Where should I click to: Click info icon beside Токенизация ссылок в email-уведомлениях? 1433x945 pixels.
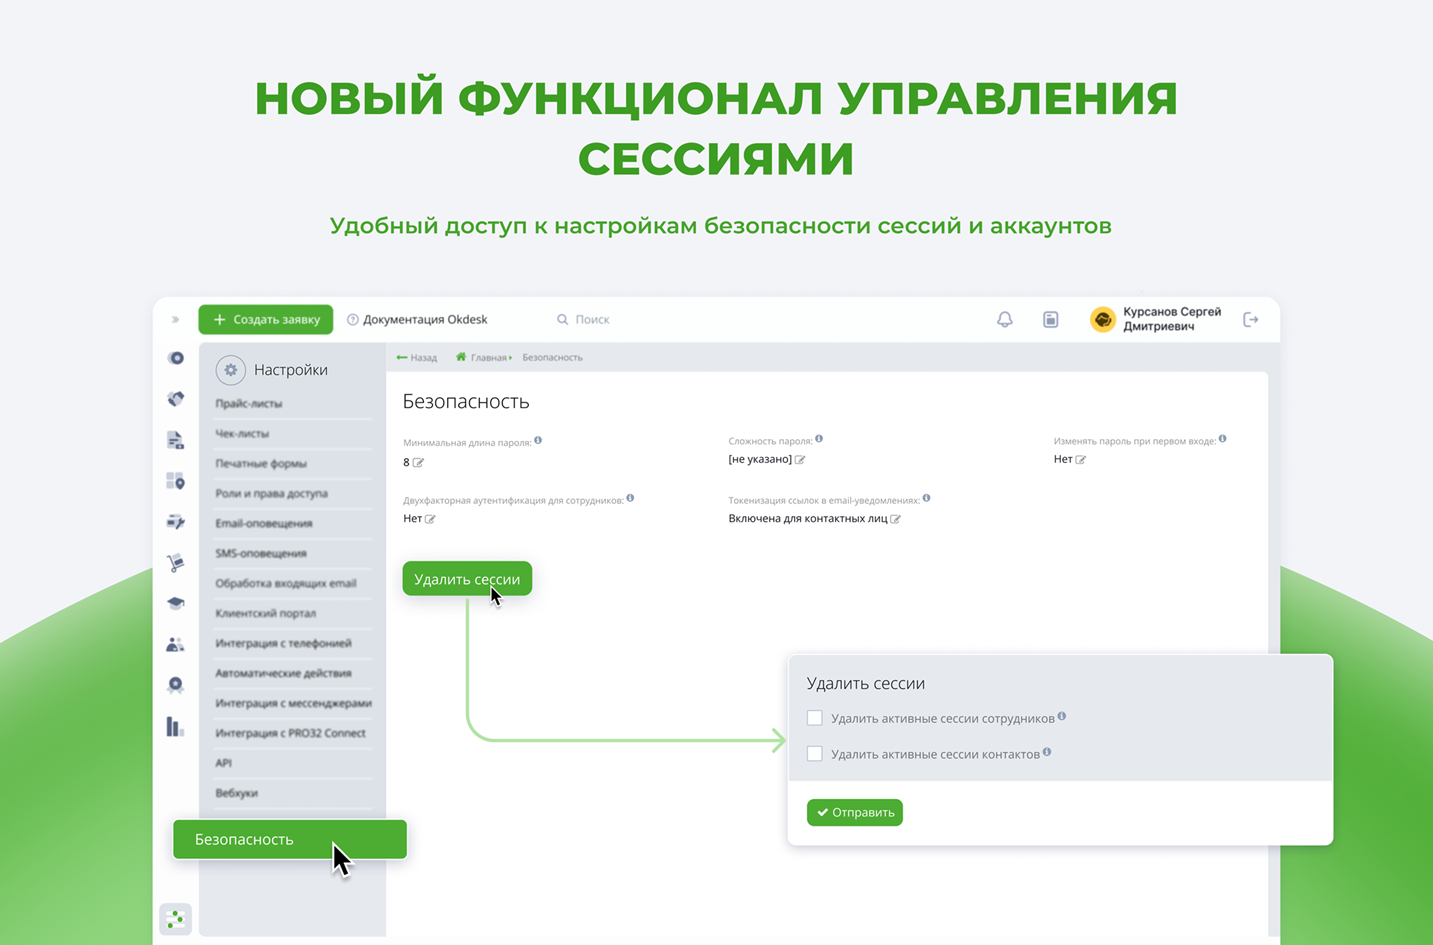click(x=927, y=498)
